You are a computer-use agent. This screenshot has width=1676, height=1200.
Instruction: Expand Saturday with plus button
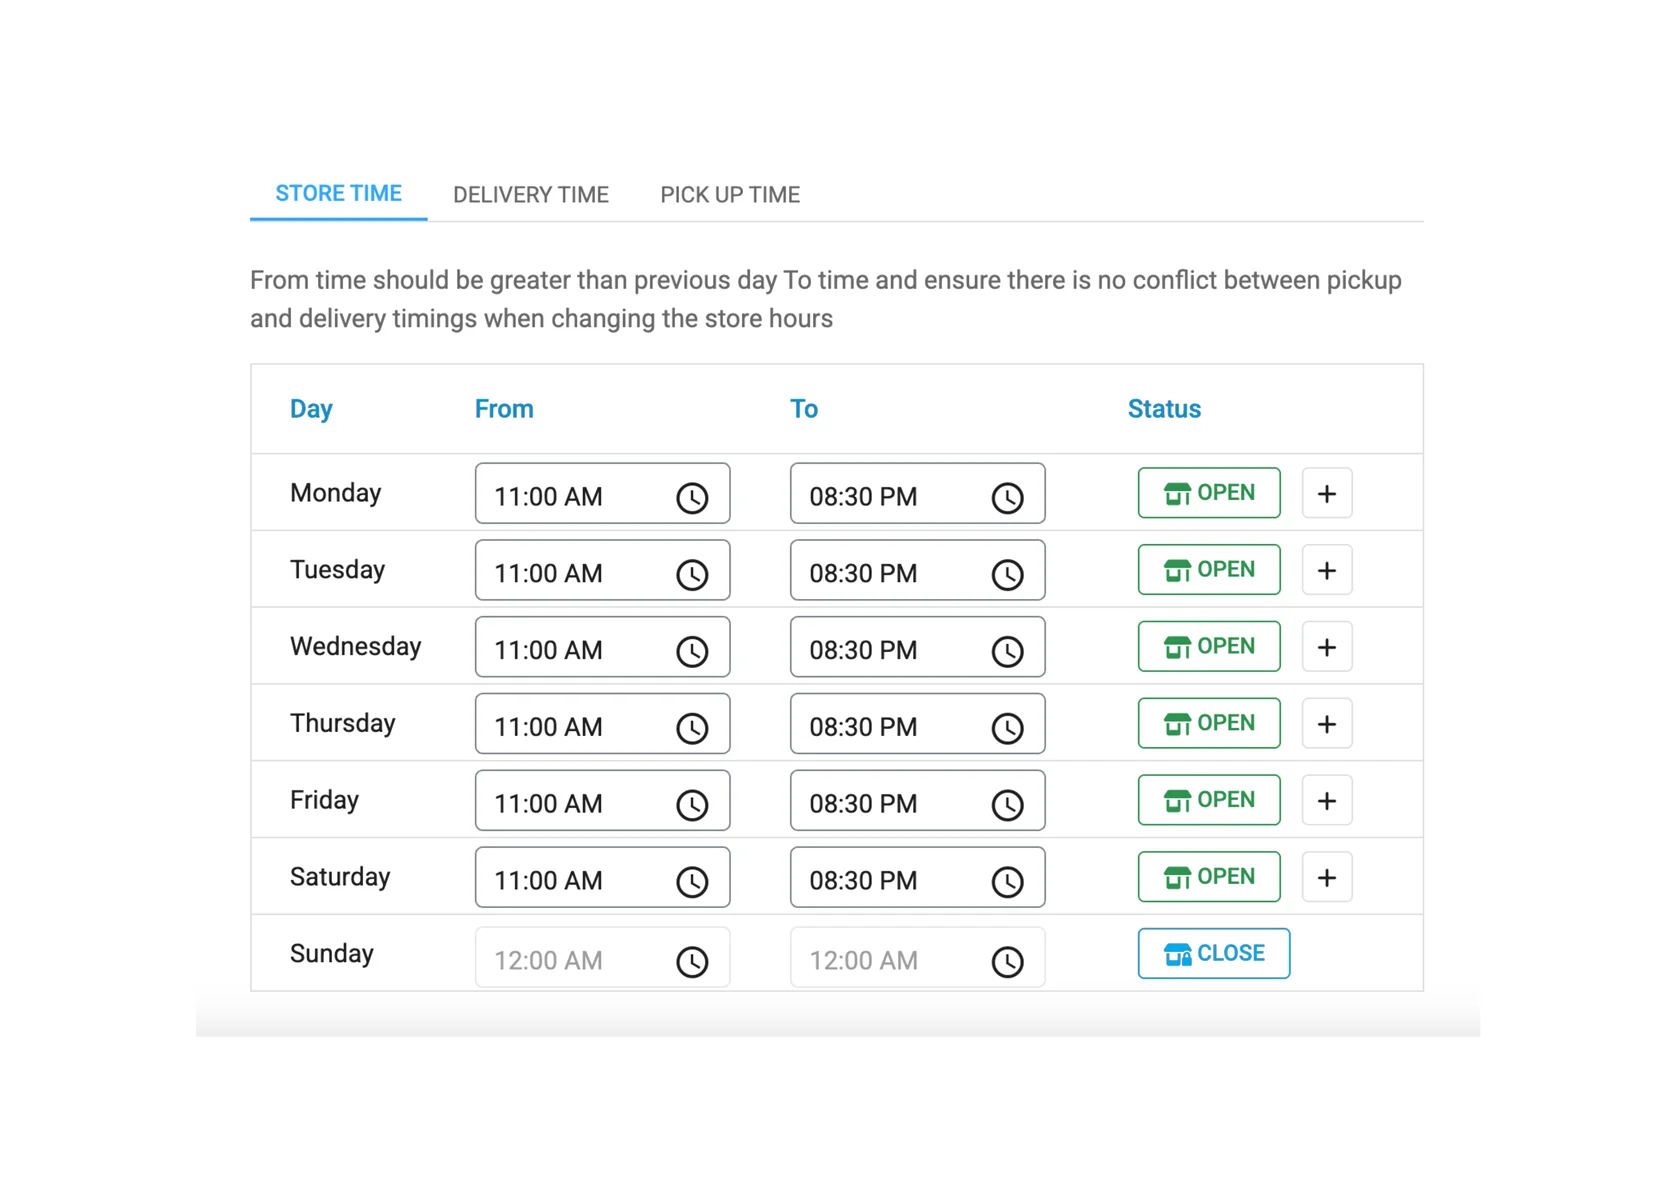[1326, 877]
